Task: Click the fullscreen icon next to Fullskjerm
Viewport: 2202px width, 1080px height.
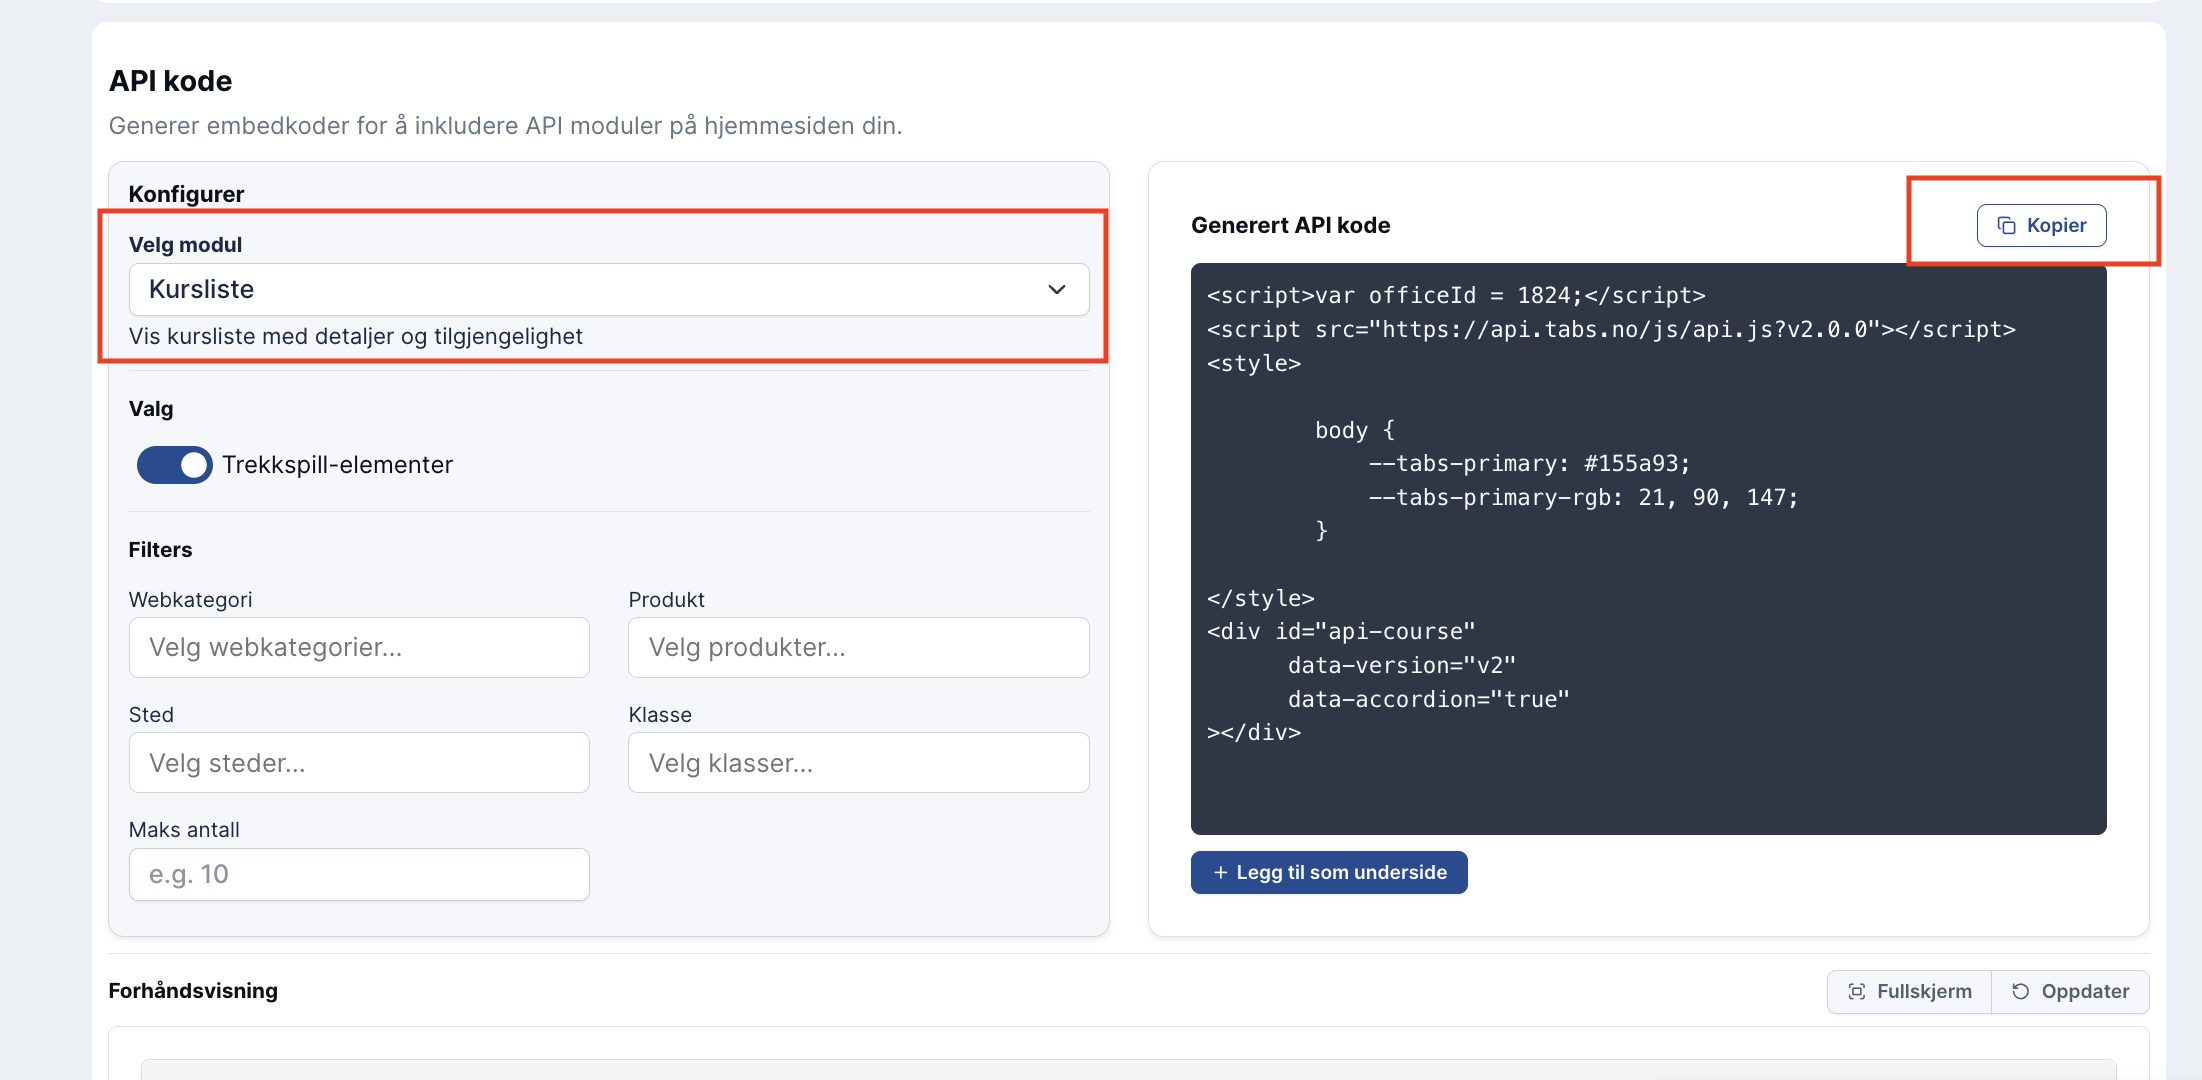Action: tap(1857, 992)
